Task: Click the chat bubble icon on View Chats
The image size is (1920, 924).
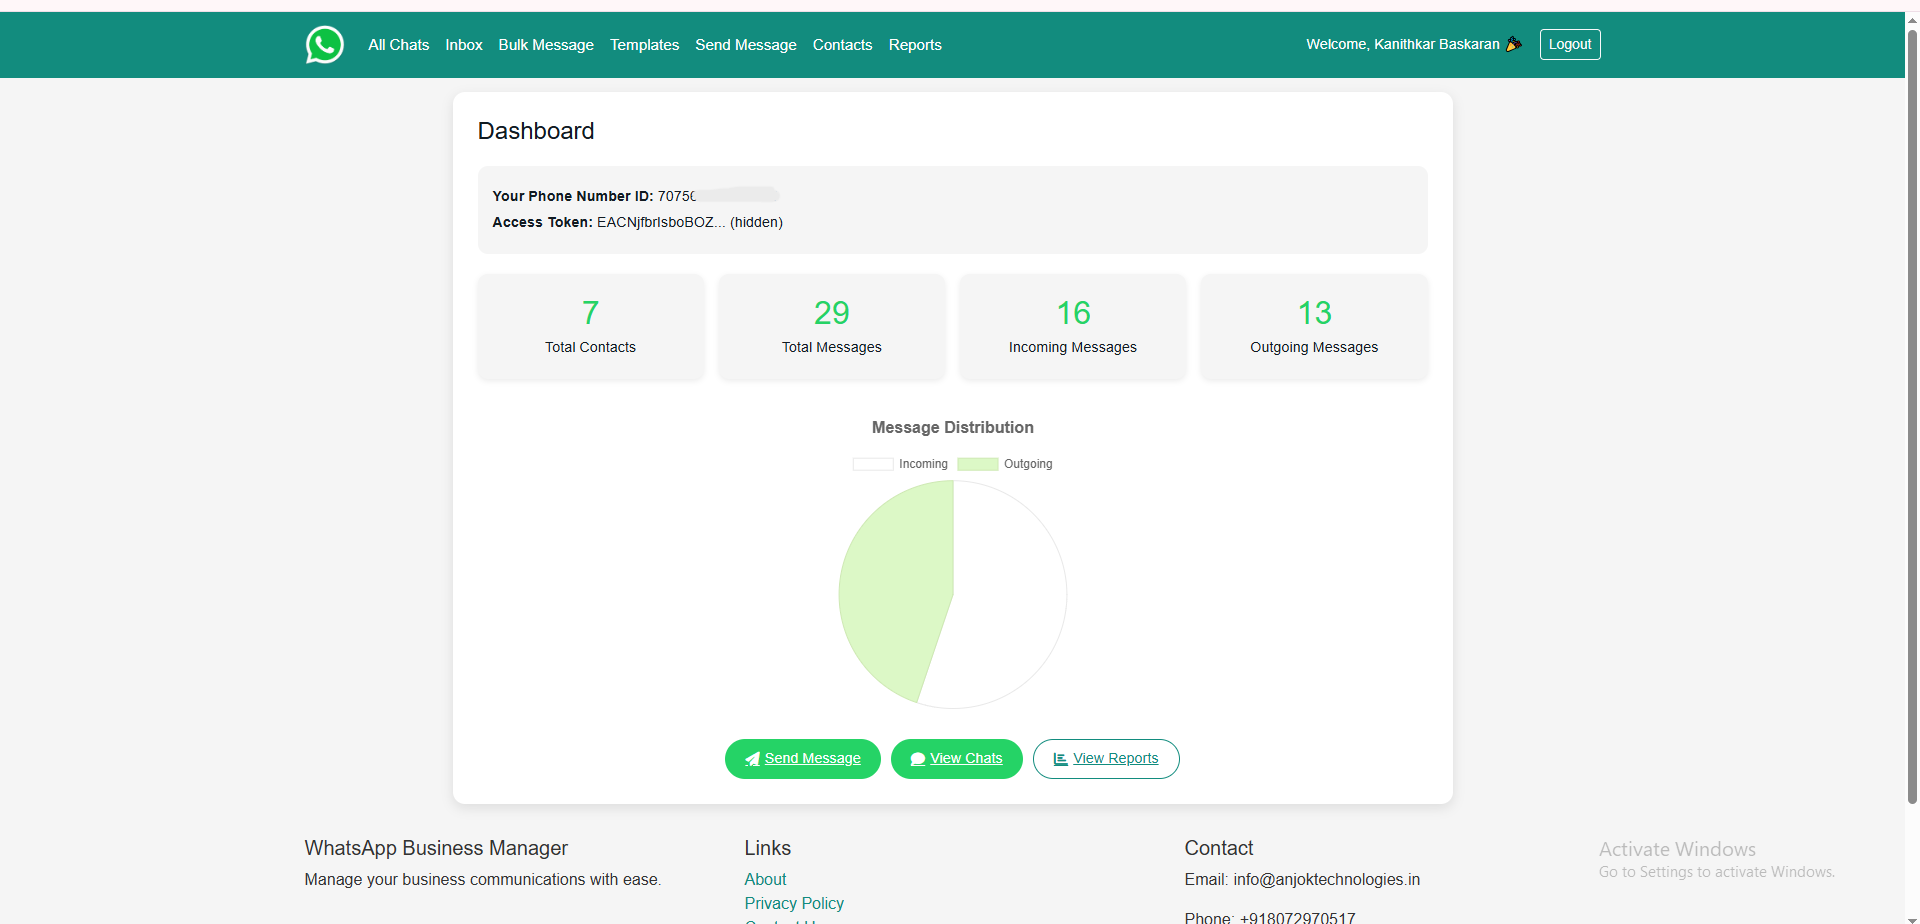Action: click(916, 759)
